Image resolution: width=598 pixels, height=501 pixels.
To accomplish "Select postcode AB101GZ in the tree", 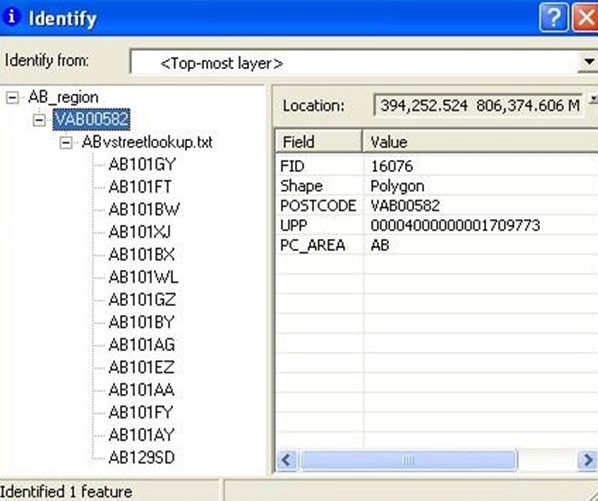I will (142, 300).
